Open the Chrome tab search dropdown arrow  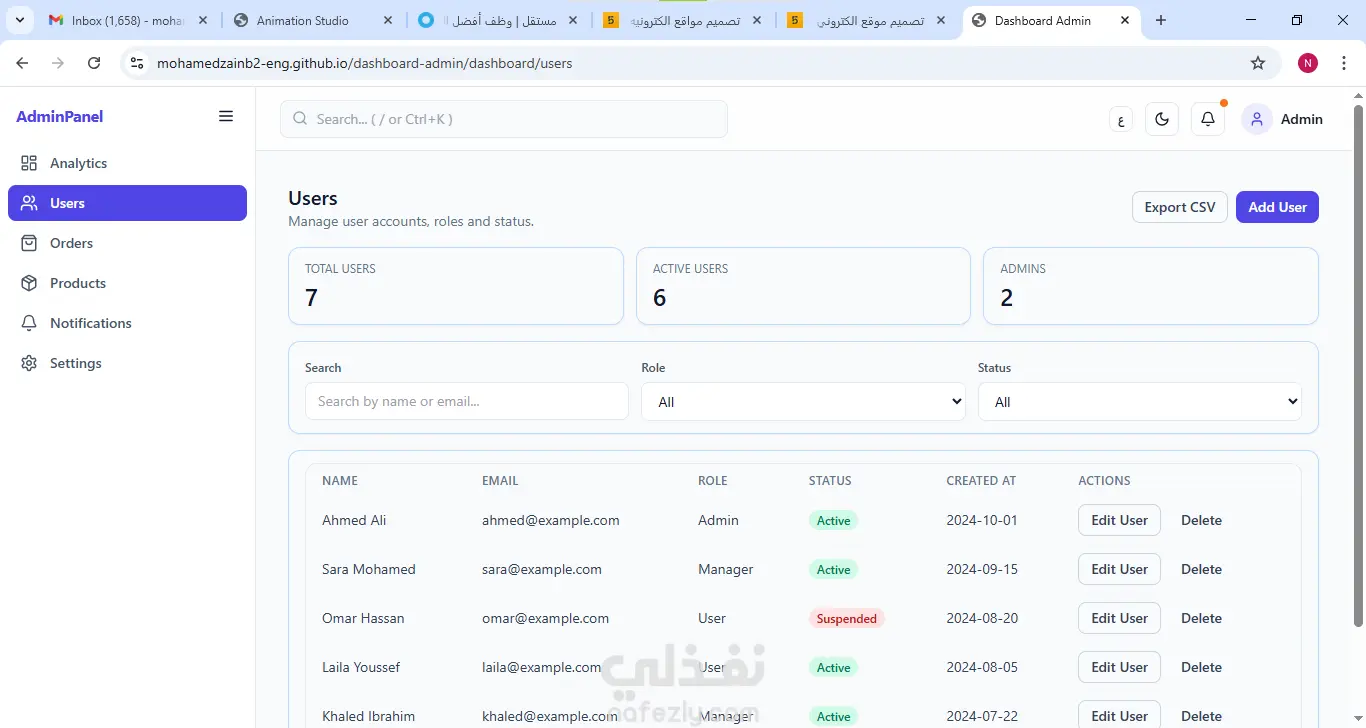click(x=20, y=20)
